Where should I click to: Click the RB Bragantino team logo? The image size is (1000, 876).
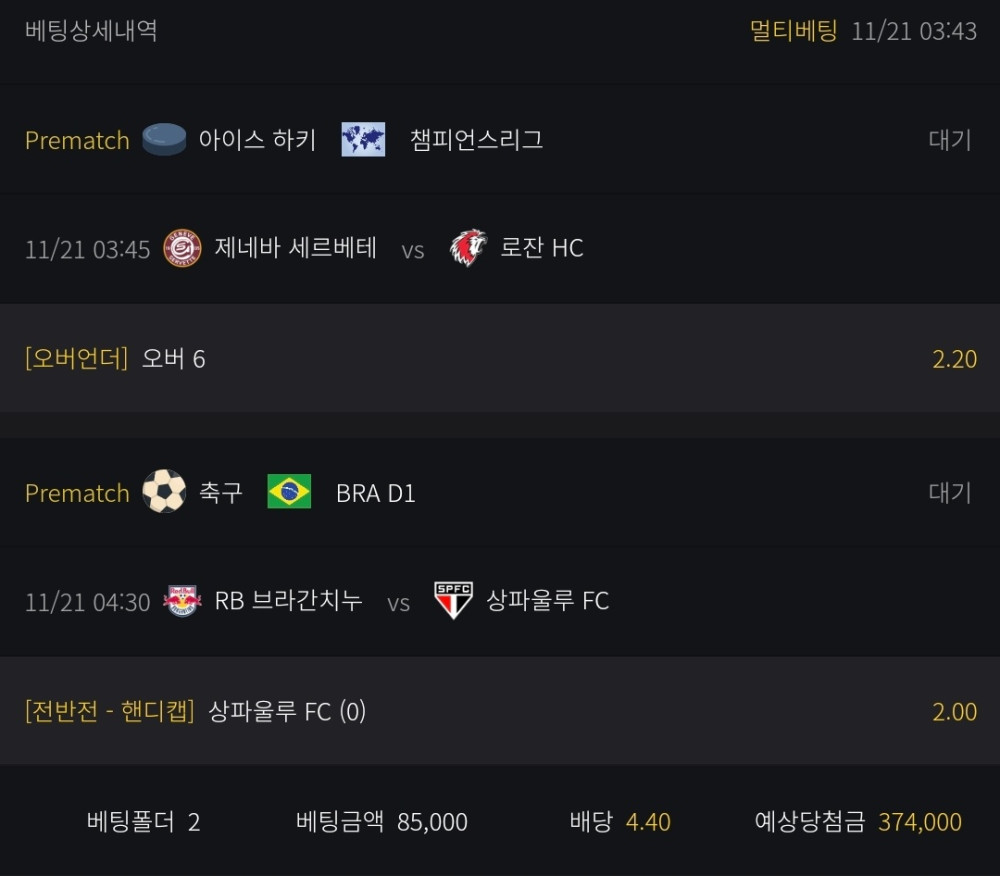182,601
